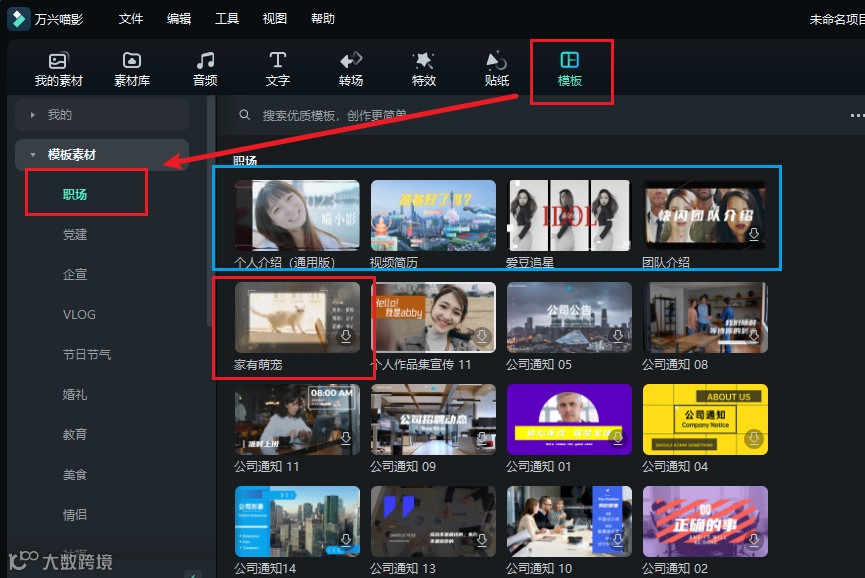Viewport: 865px width, 578px height.
Task: Expand the 我的 section
Action: click(33, 115)
